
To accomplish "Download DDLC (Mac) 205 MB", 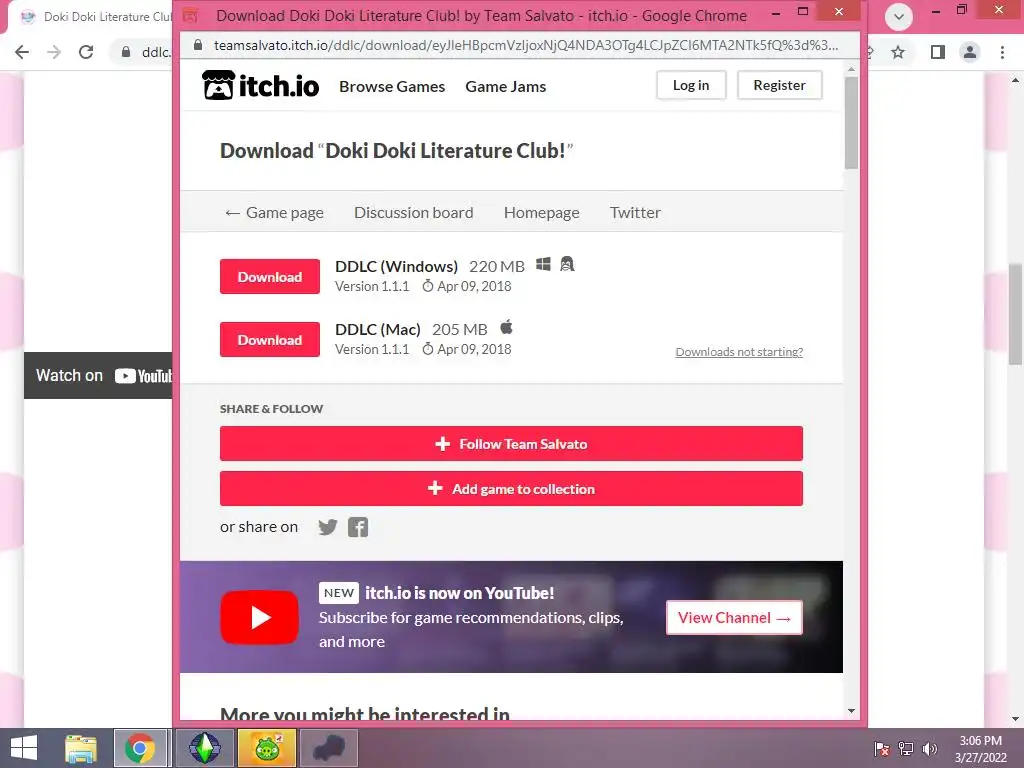I will click(x=270, y=340).
